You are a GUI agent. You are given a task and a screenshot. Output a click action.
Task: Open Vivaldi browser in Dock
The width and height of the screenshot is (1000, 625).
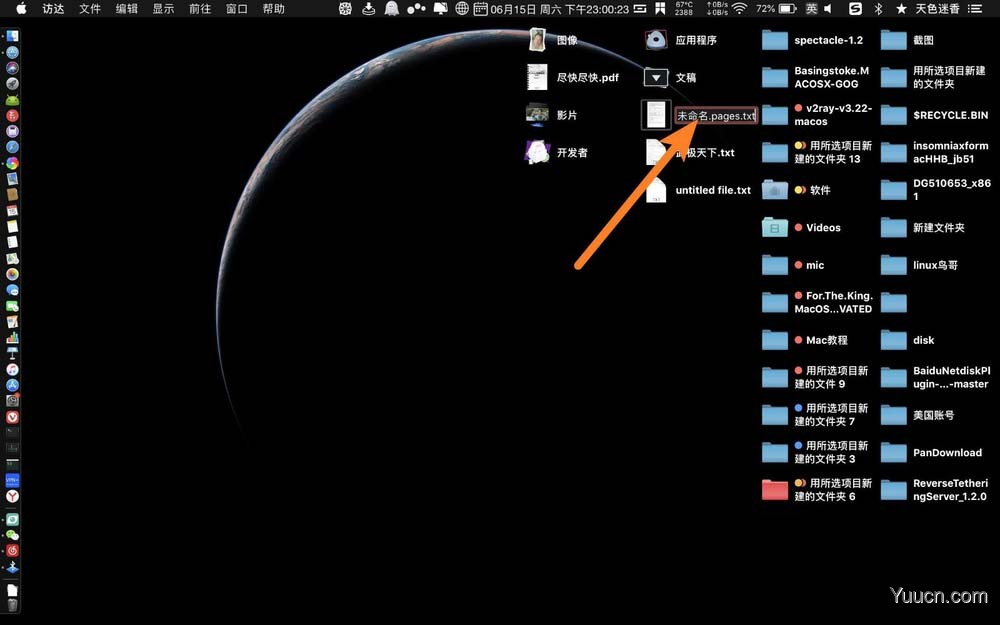(x=12, y=417)
